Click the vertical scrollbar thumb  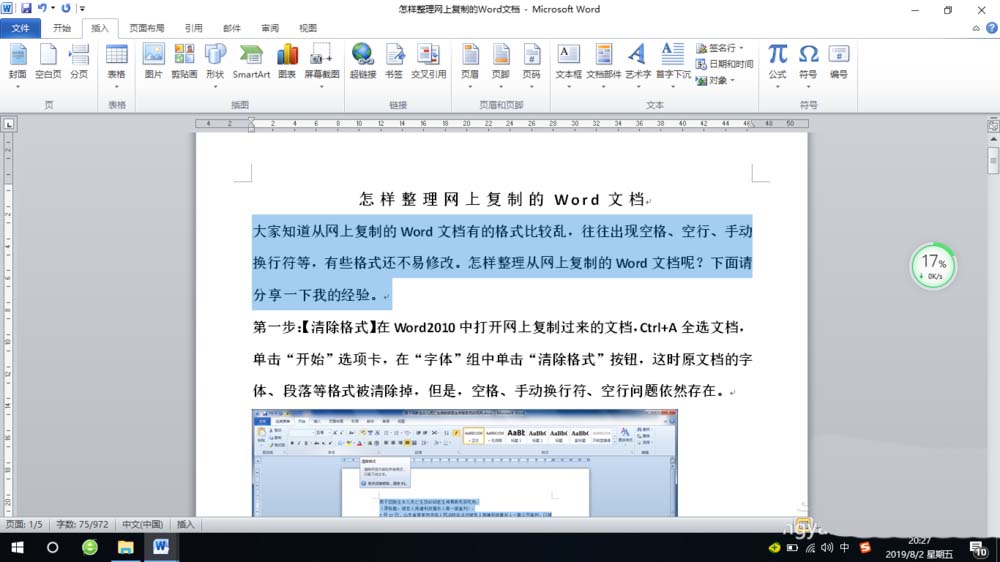pyautogui.click(x=993, y=160)
